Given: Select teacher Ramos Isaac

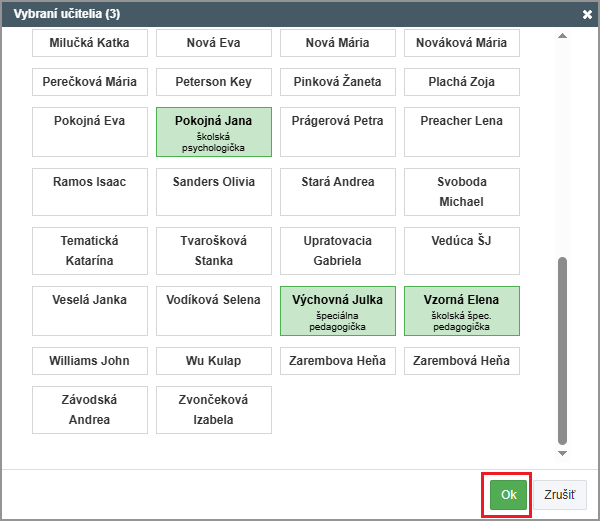Looking at the screenshot, I should click(x=90, y=192).
